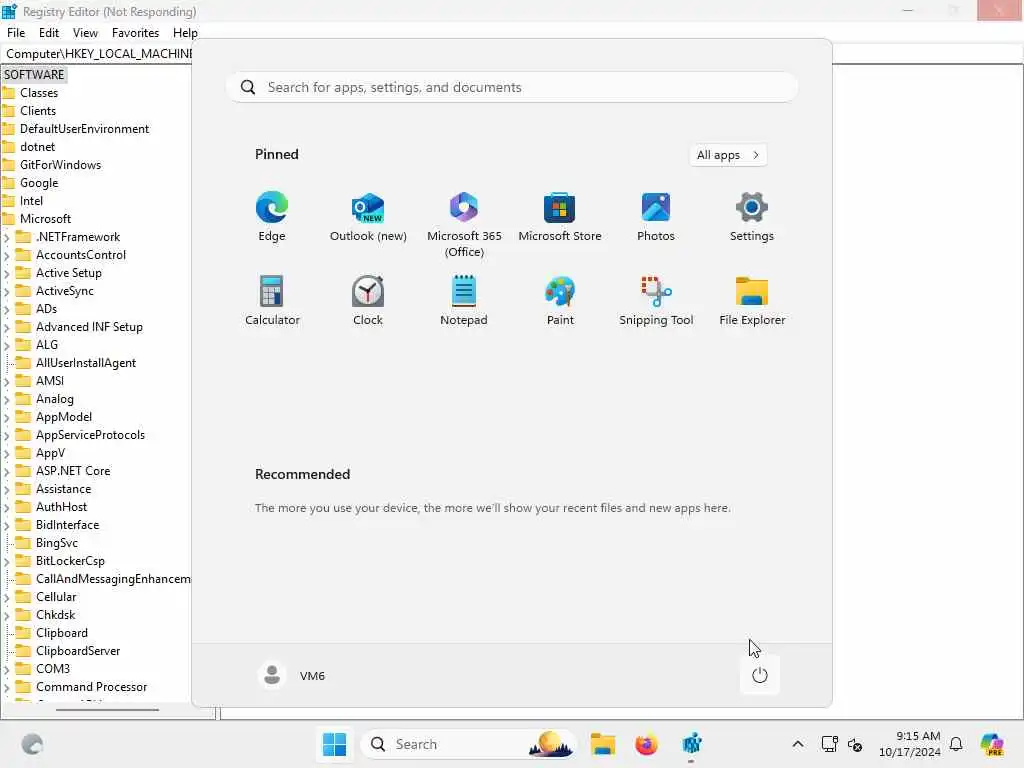
Task: Expand Command Processor key
Action: pos(7,687)
